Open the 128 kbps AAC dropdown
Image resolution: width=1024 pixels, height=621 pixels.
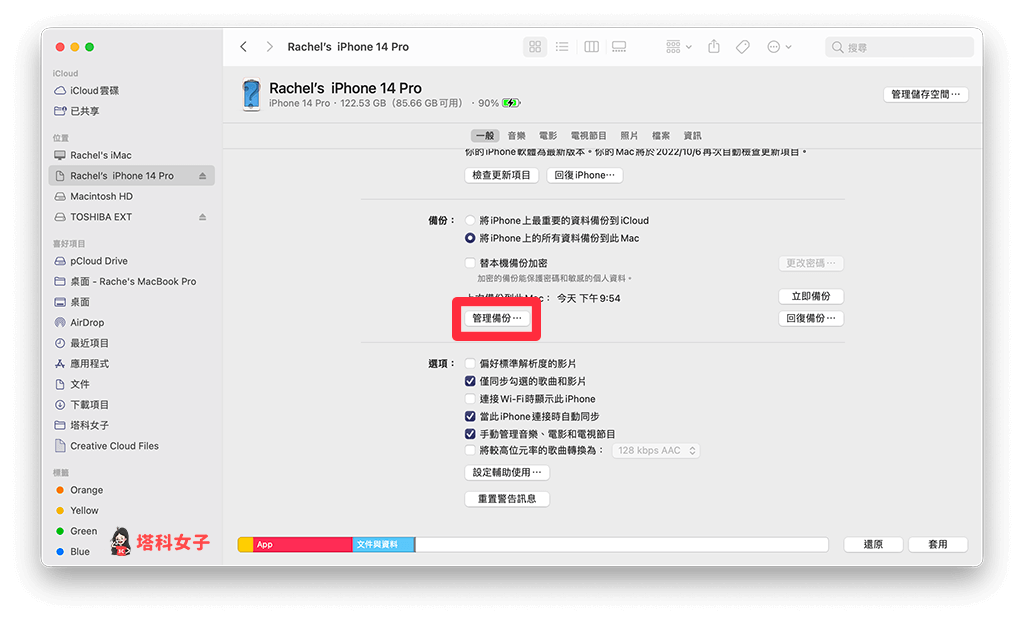coord(656,451)
